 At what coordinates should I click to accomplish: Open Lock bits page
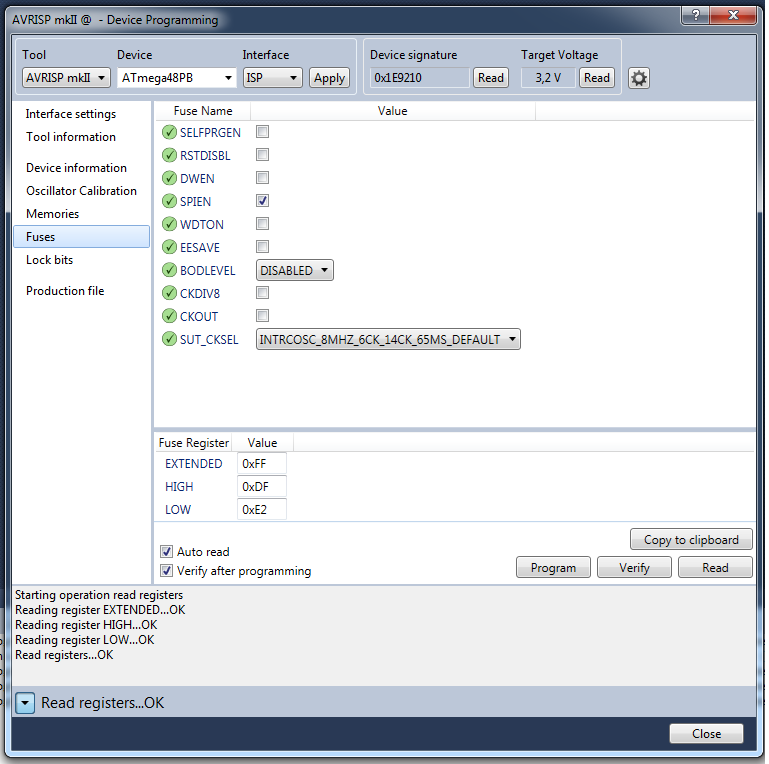[50, 260]
